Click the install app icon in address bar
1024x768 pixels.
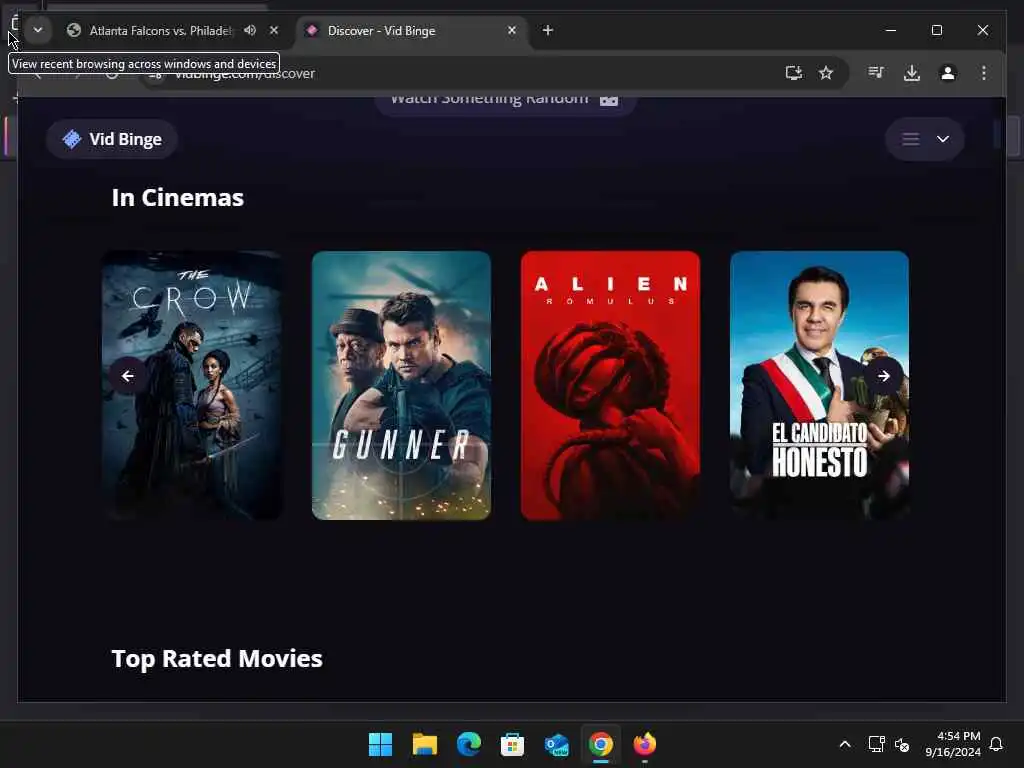[x=793, y=72]
